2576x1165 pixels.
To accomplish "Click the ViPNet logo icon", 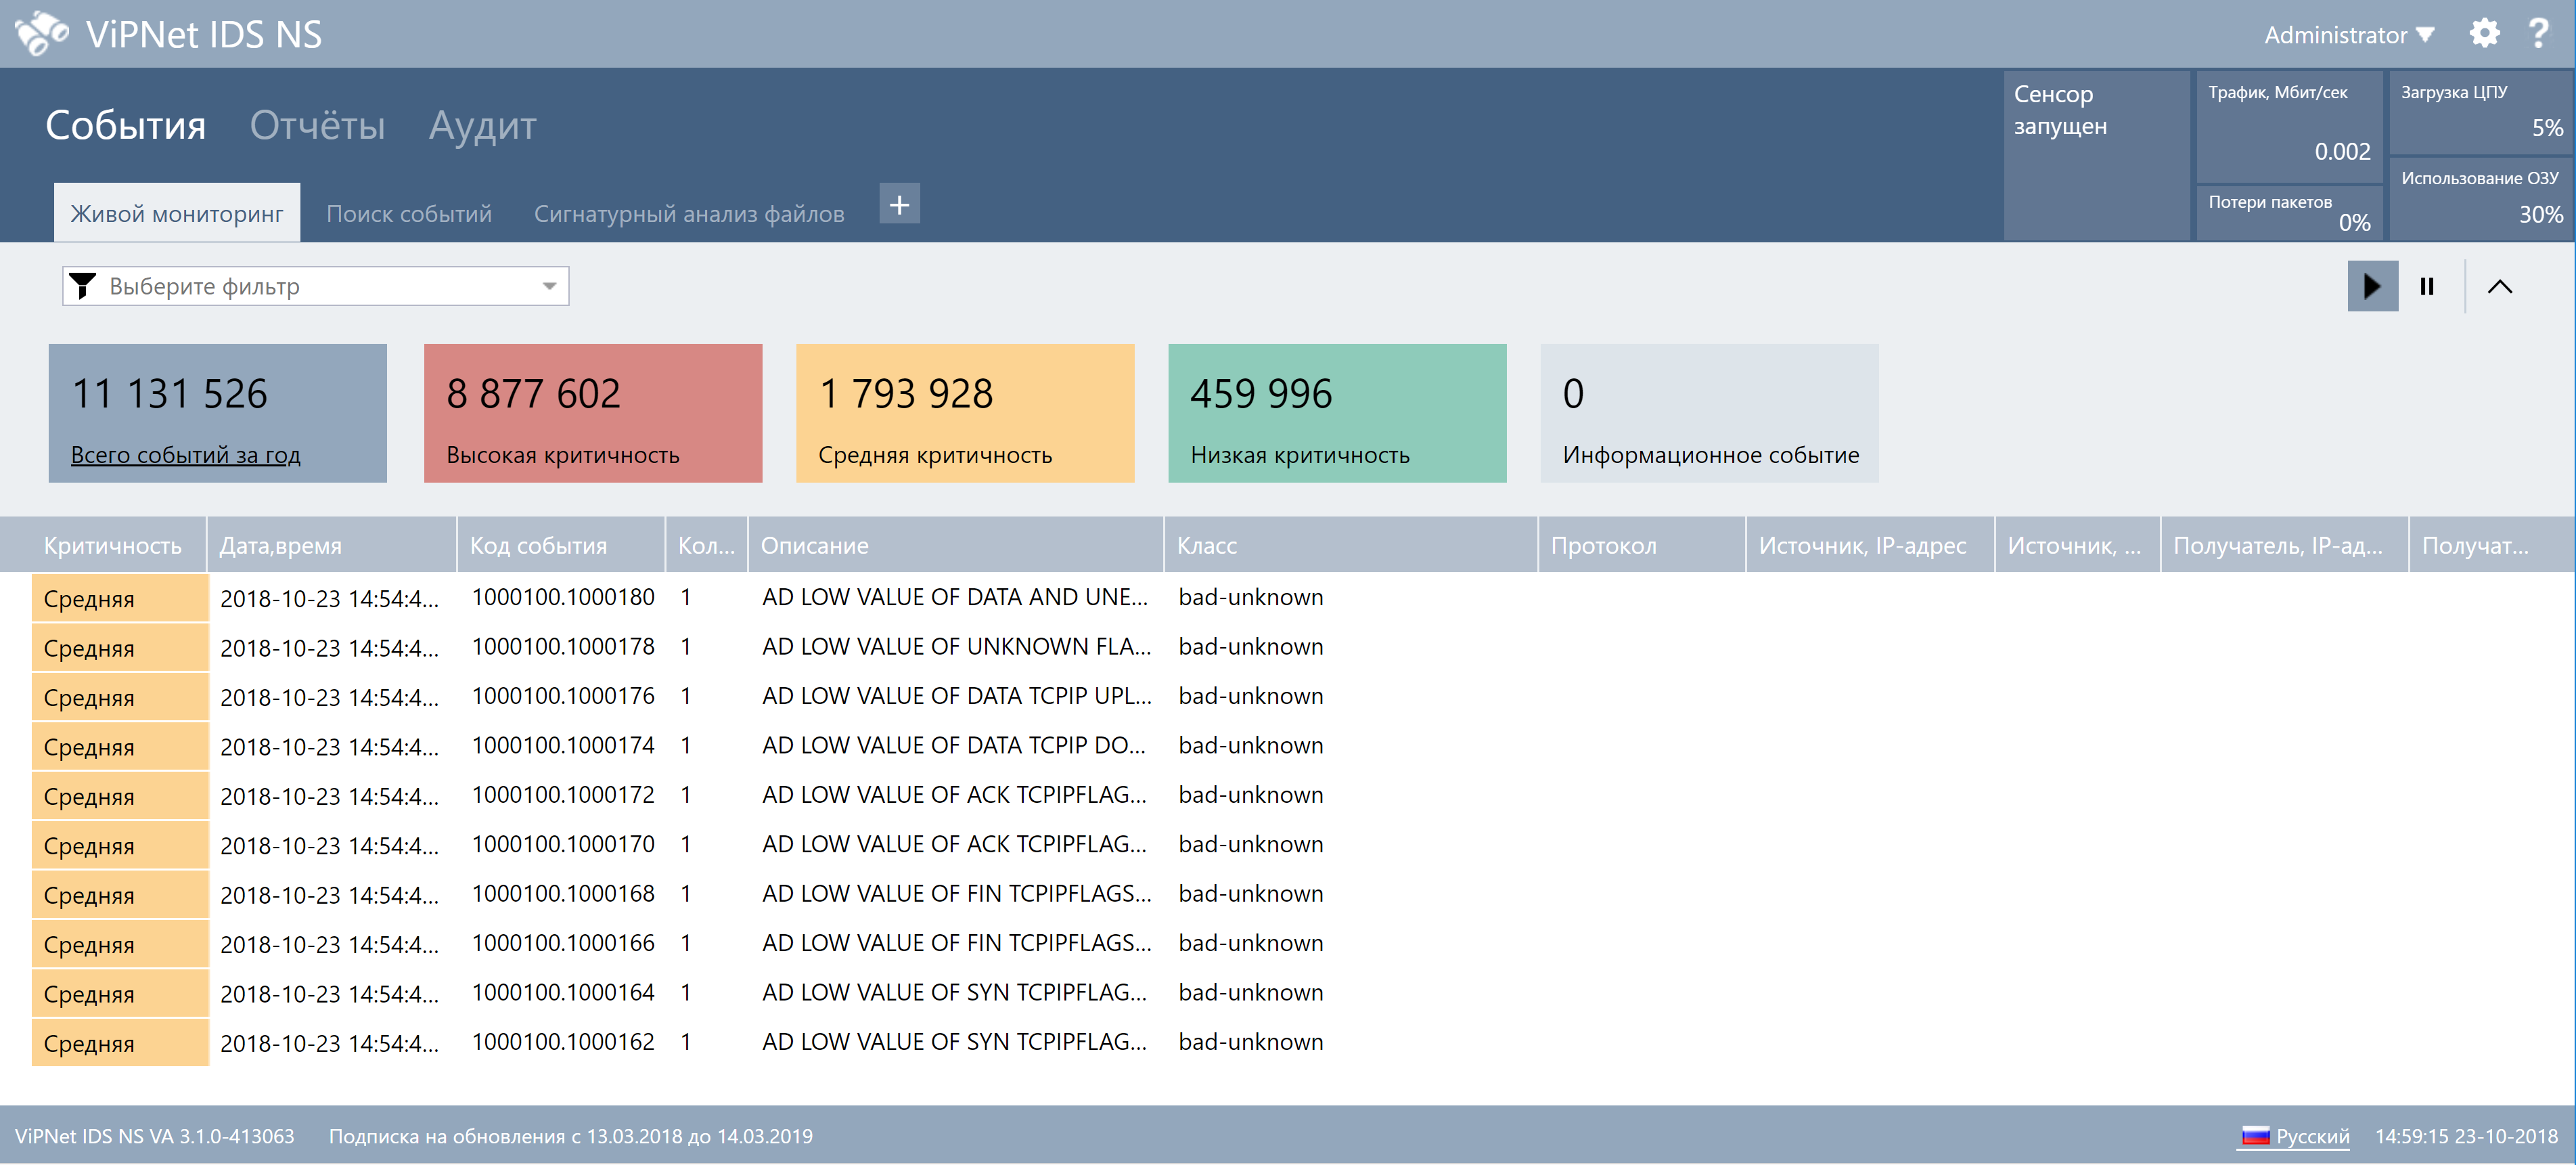I will click(x=41, y=34).
